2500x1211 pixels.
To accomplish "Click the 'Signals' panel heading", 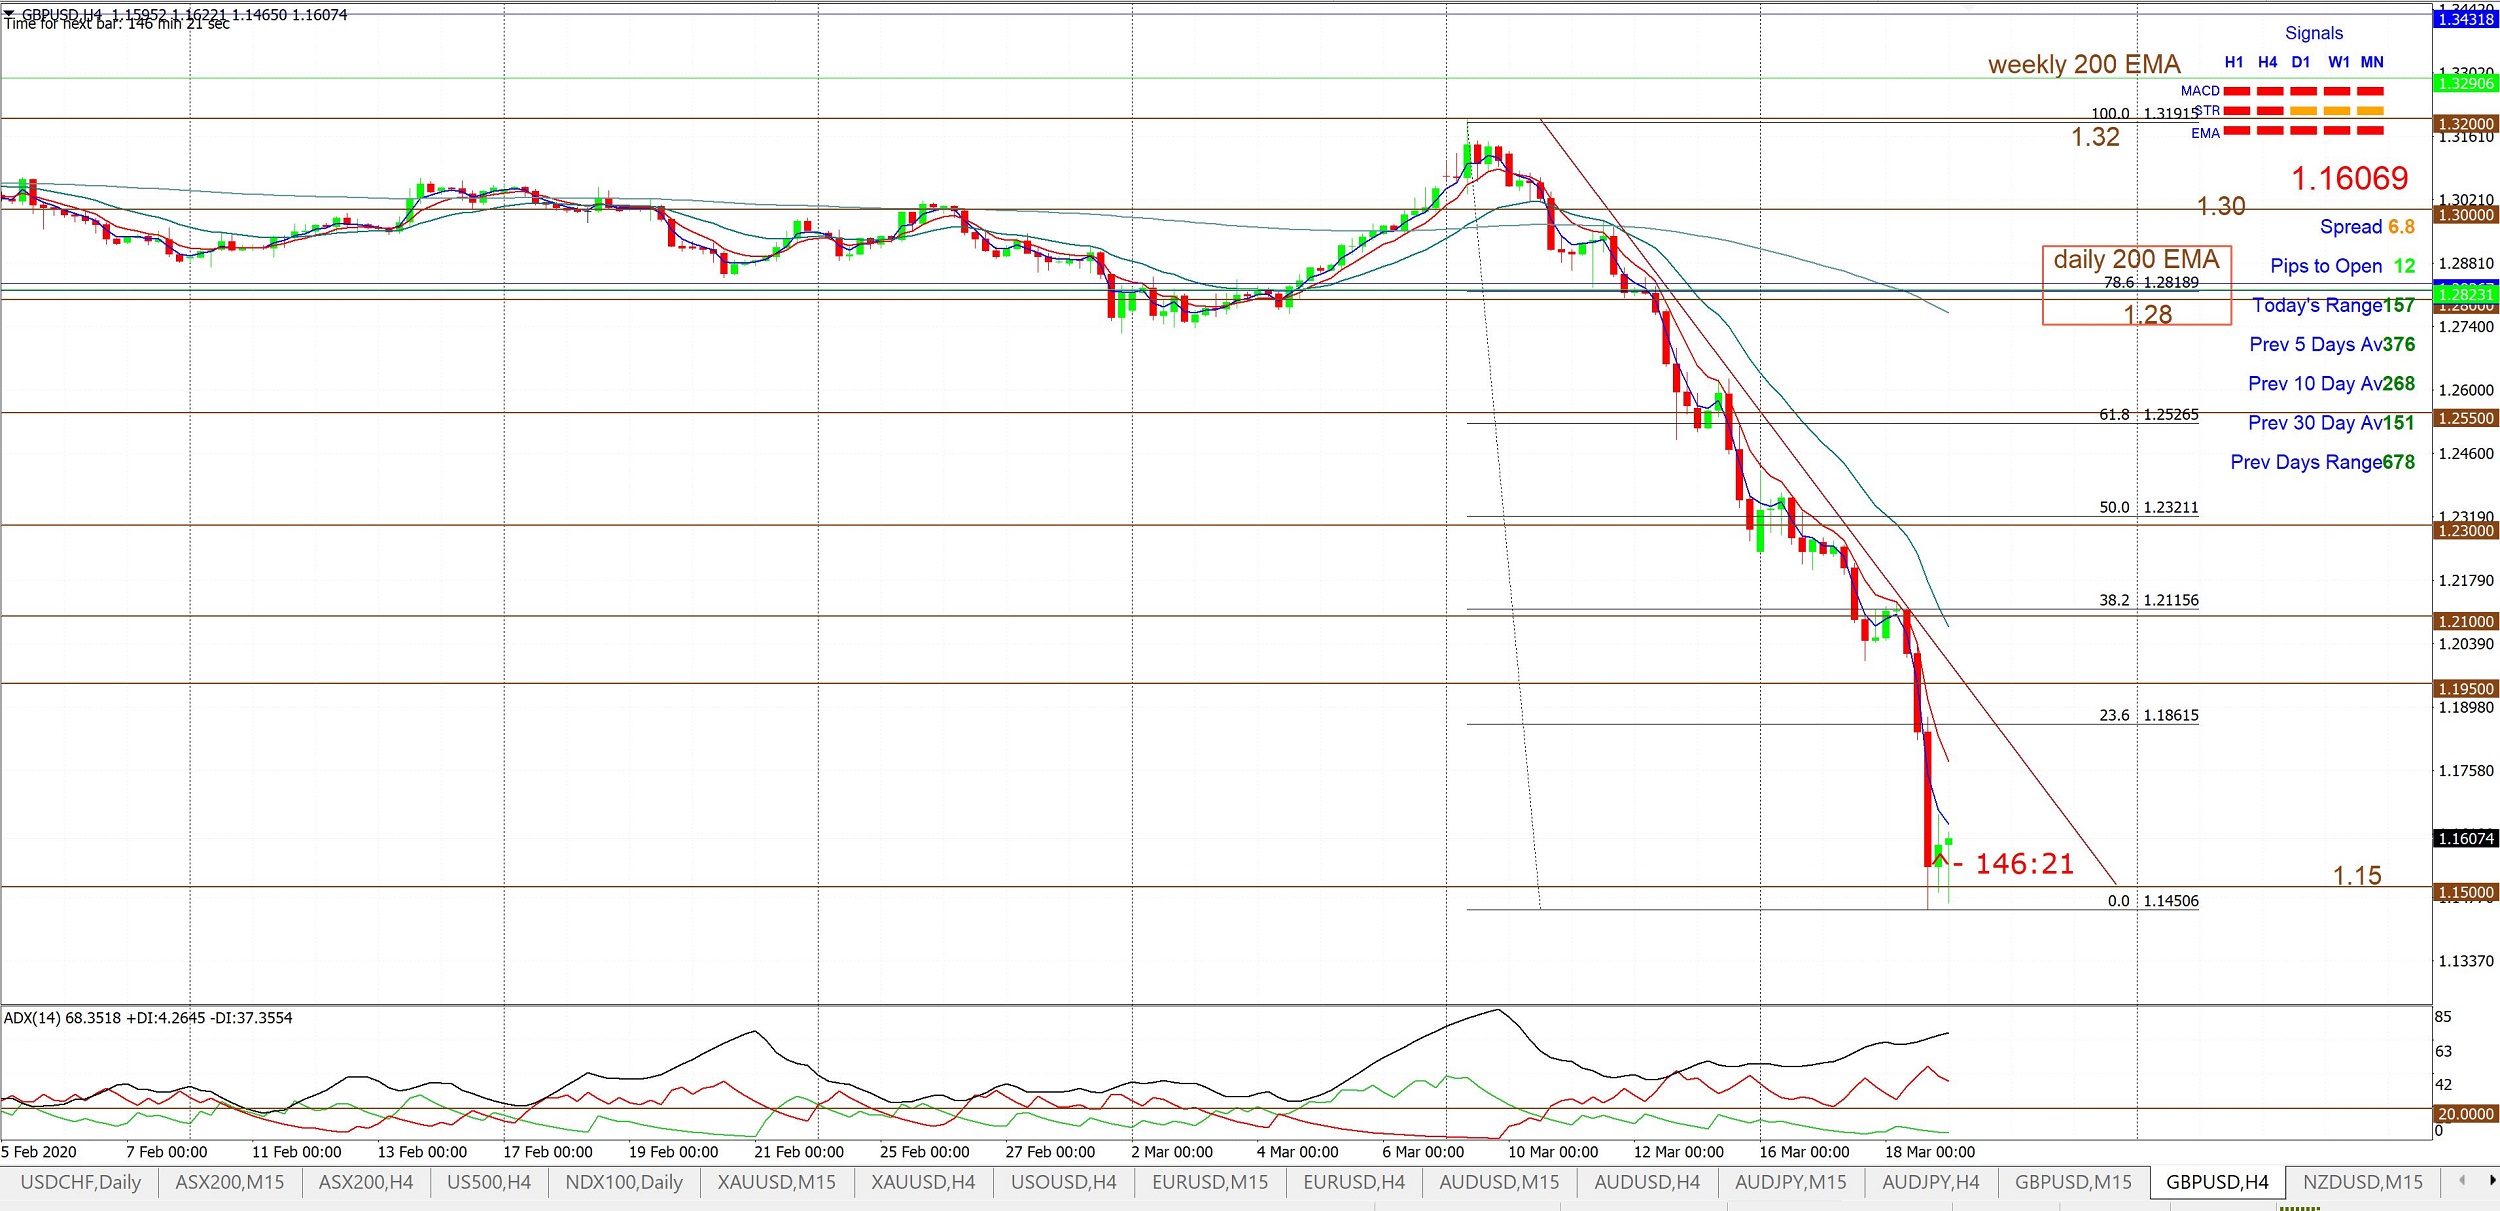I will pyautogui.click(x=2314, y=33).
